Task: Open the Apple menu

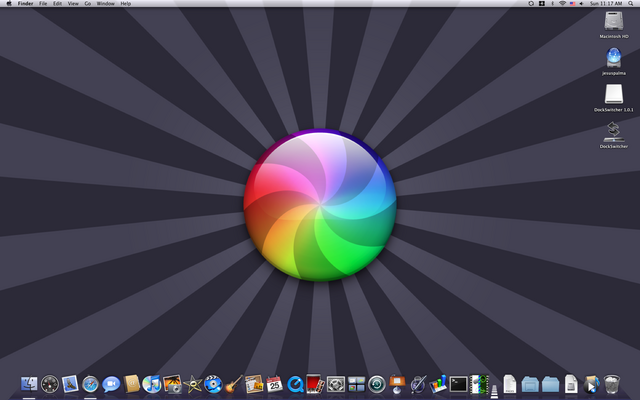Action: point(9,3)
